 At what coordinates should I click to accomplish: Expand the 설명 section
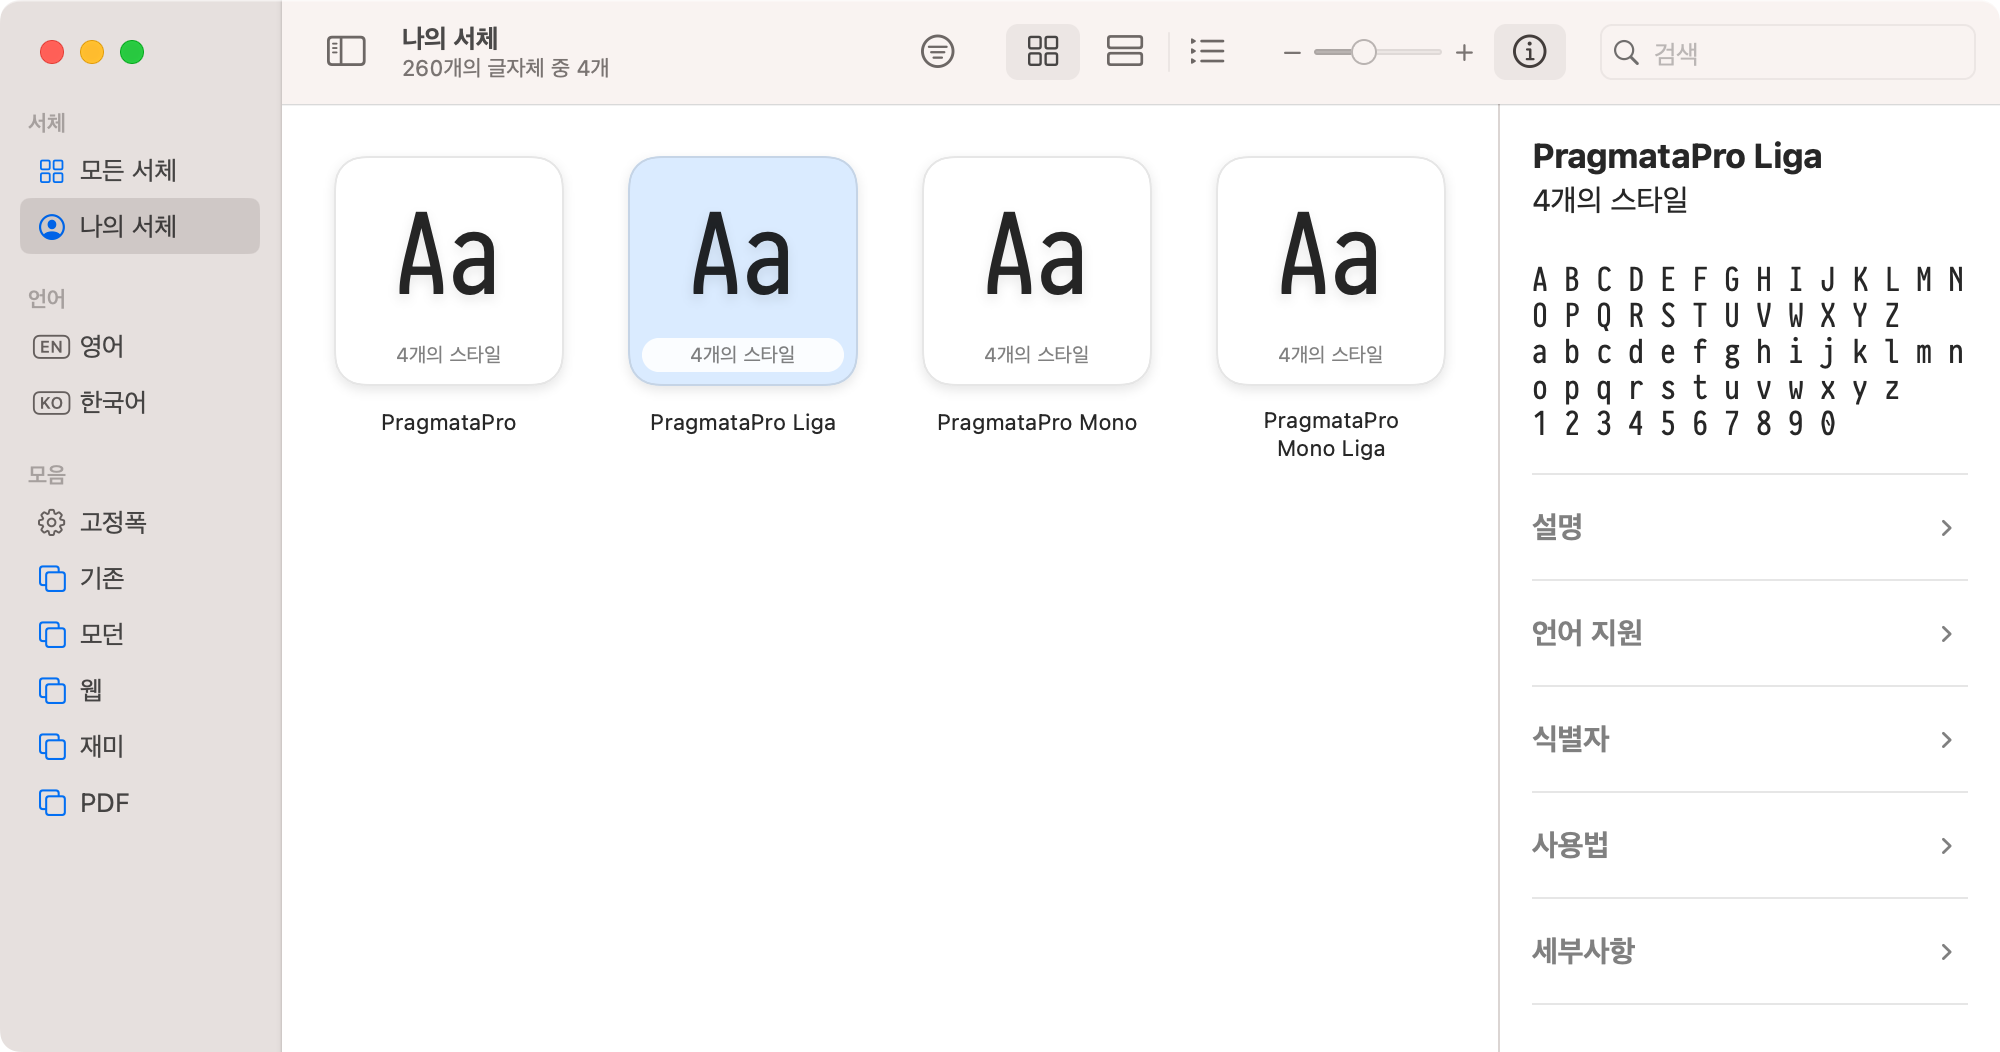coord(1749,527)
